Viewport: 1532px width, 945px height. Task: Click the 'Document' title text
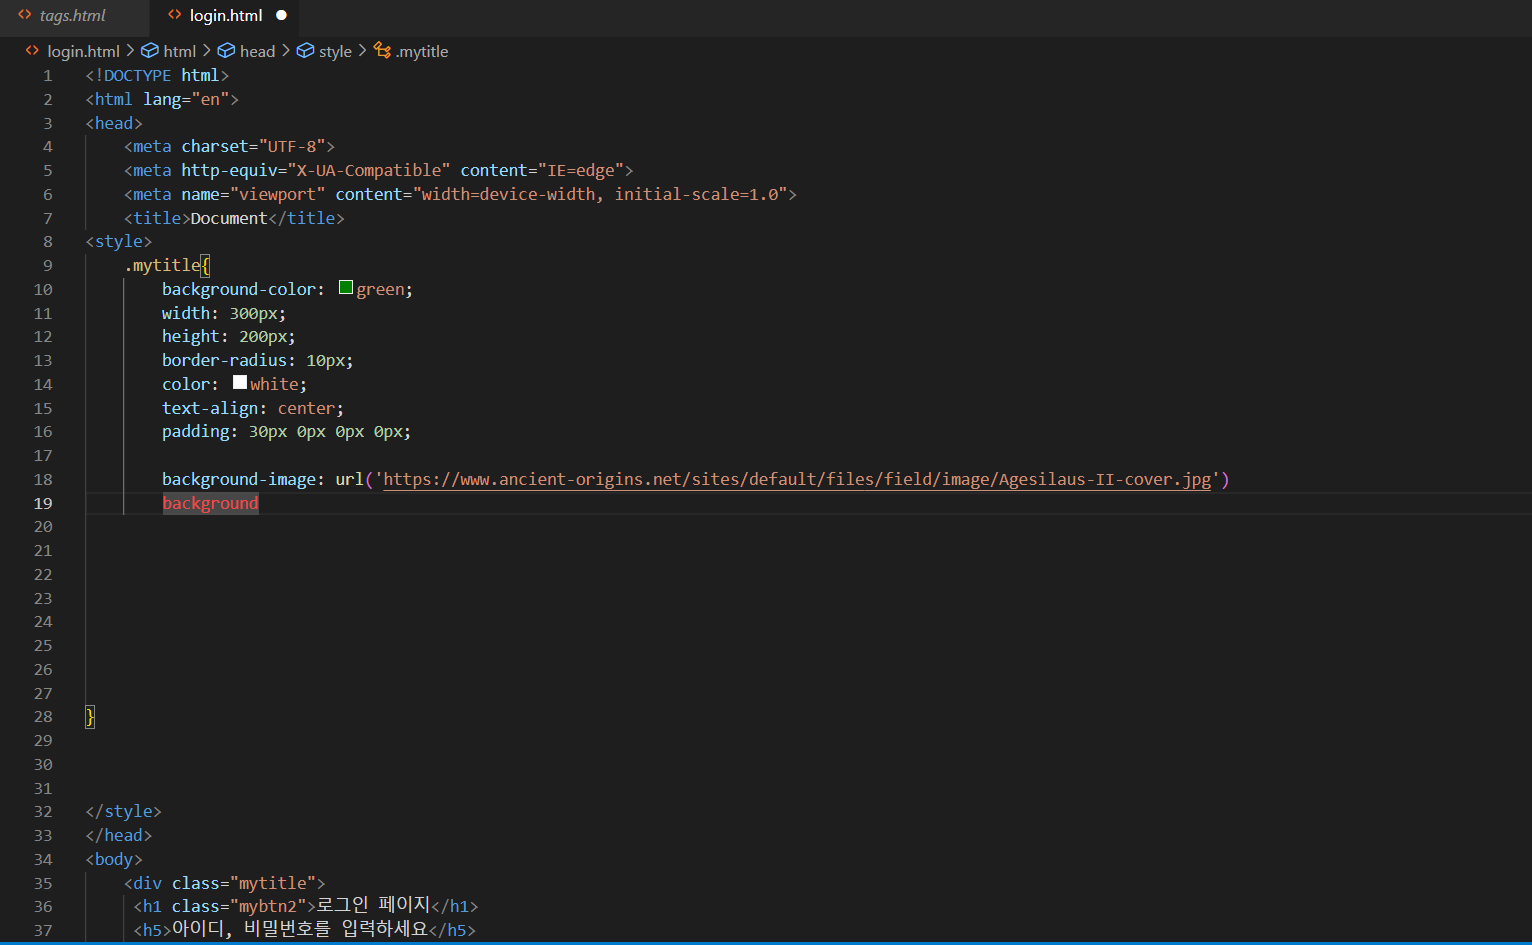click(x=229, y=218)
